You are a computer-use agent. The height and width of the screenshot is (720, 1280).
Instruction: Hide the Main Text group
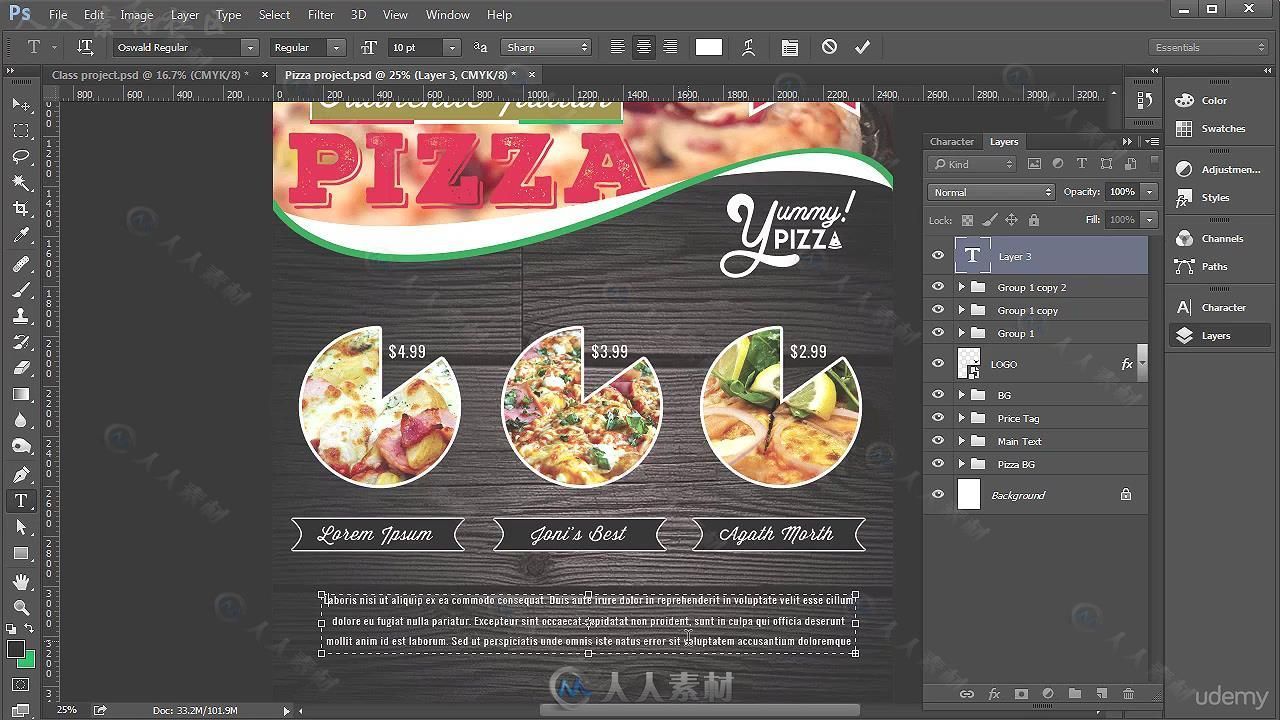938,441
